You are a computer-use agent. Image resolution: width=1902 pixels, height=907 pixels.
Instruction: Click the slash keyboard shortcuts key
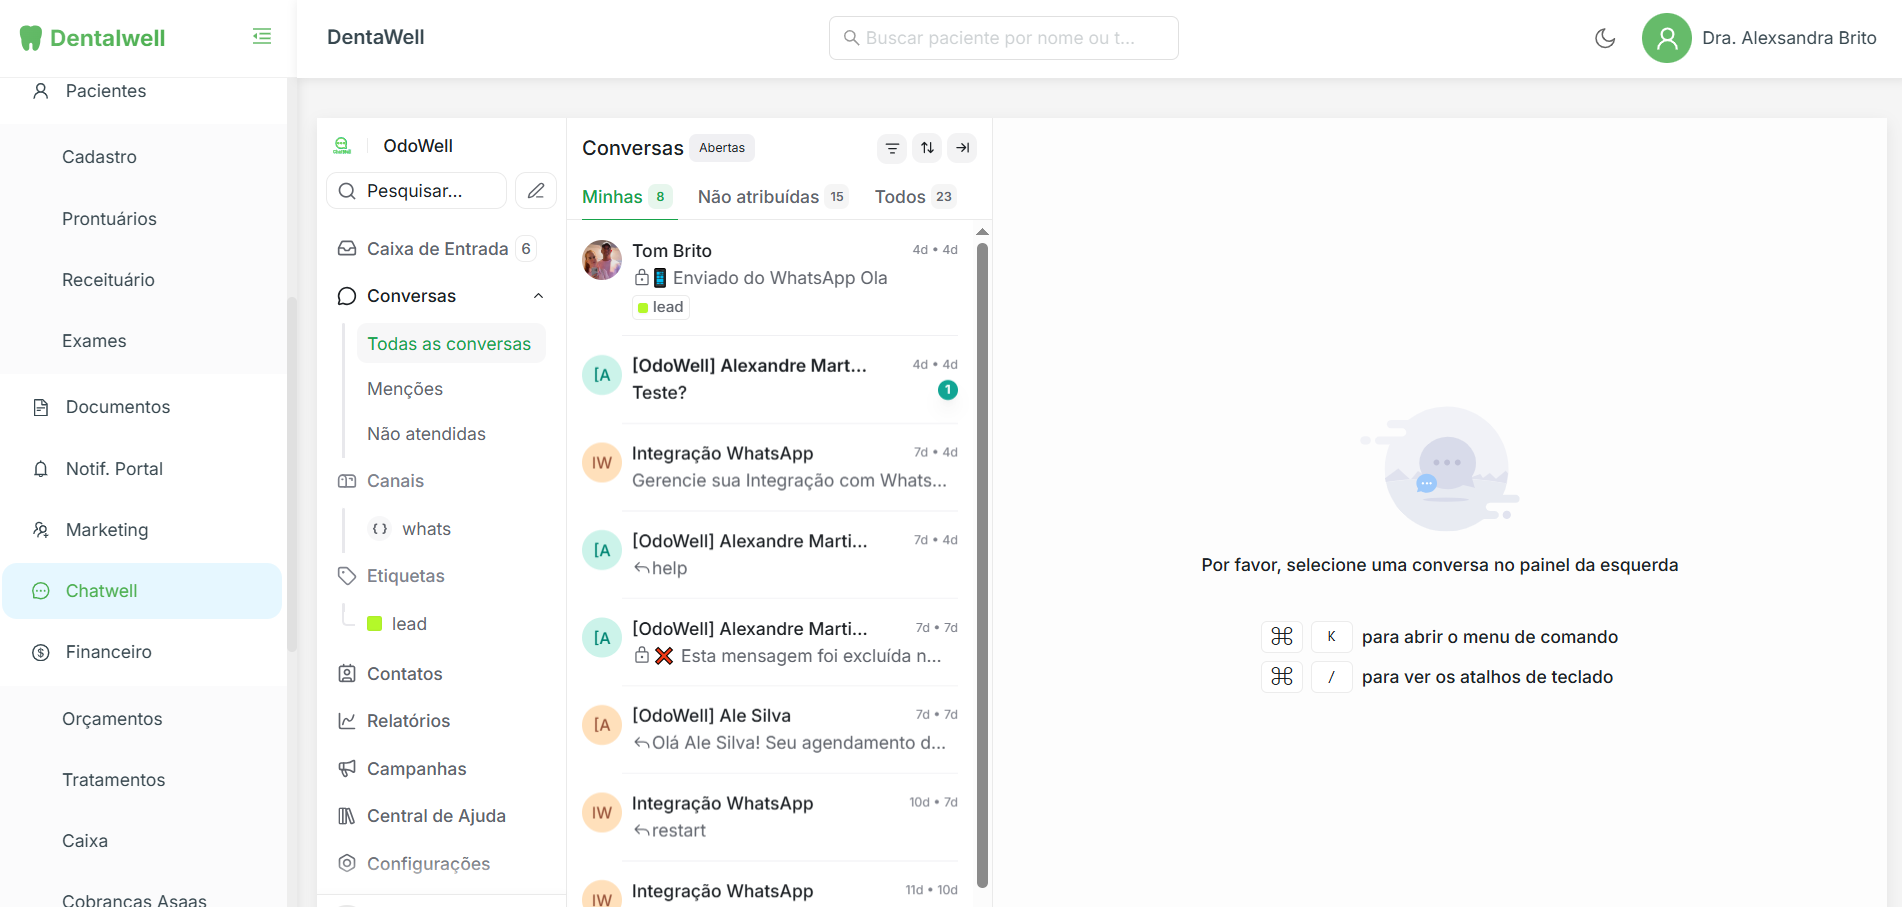click(1331, 677)
